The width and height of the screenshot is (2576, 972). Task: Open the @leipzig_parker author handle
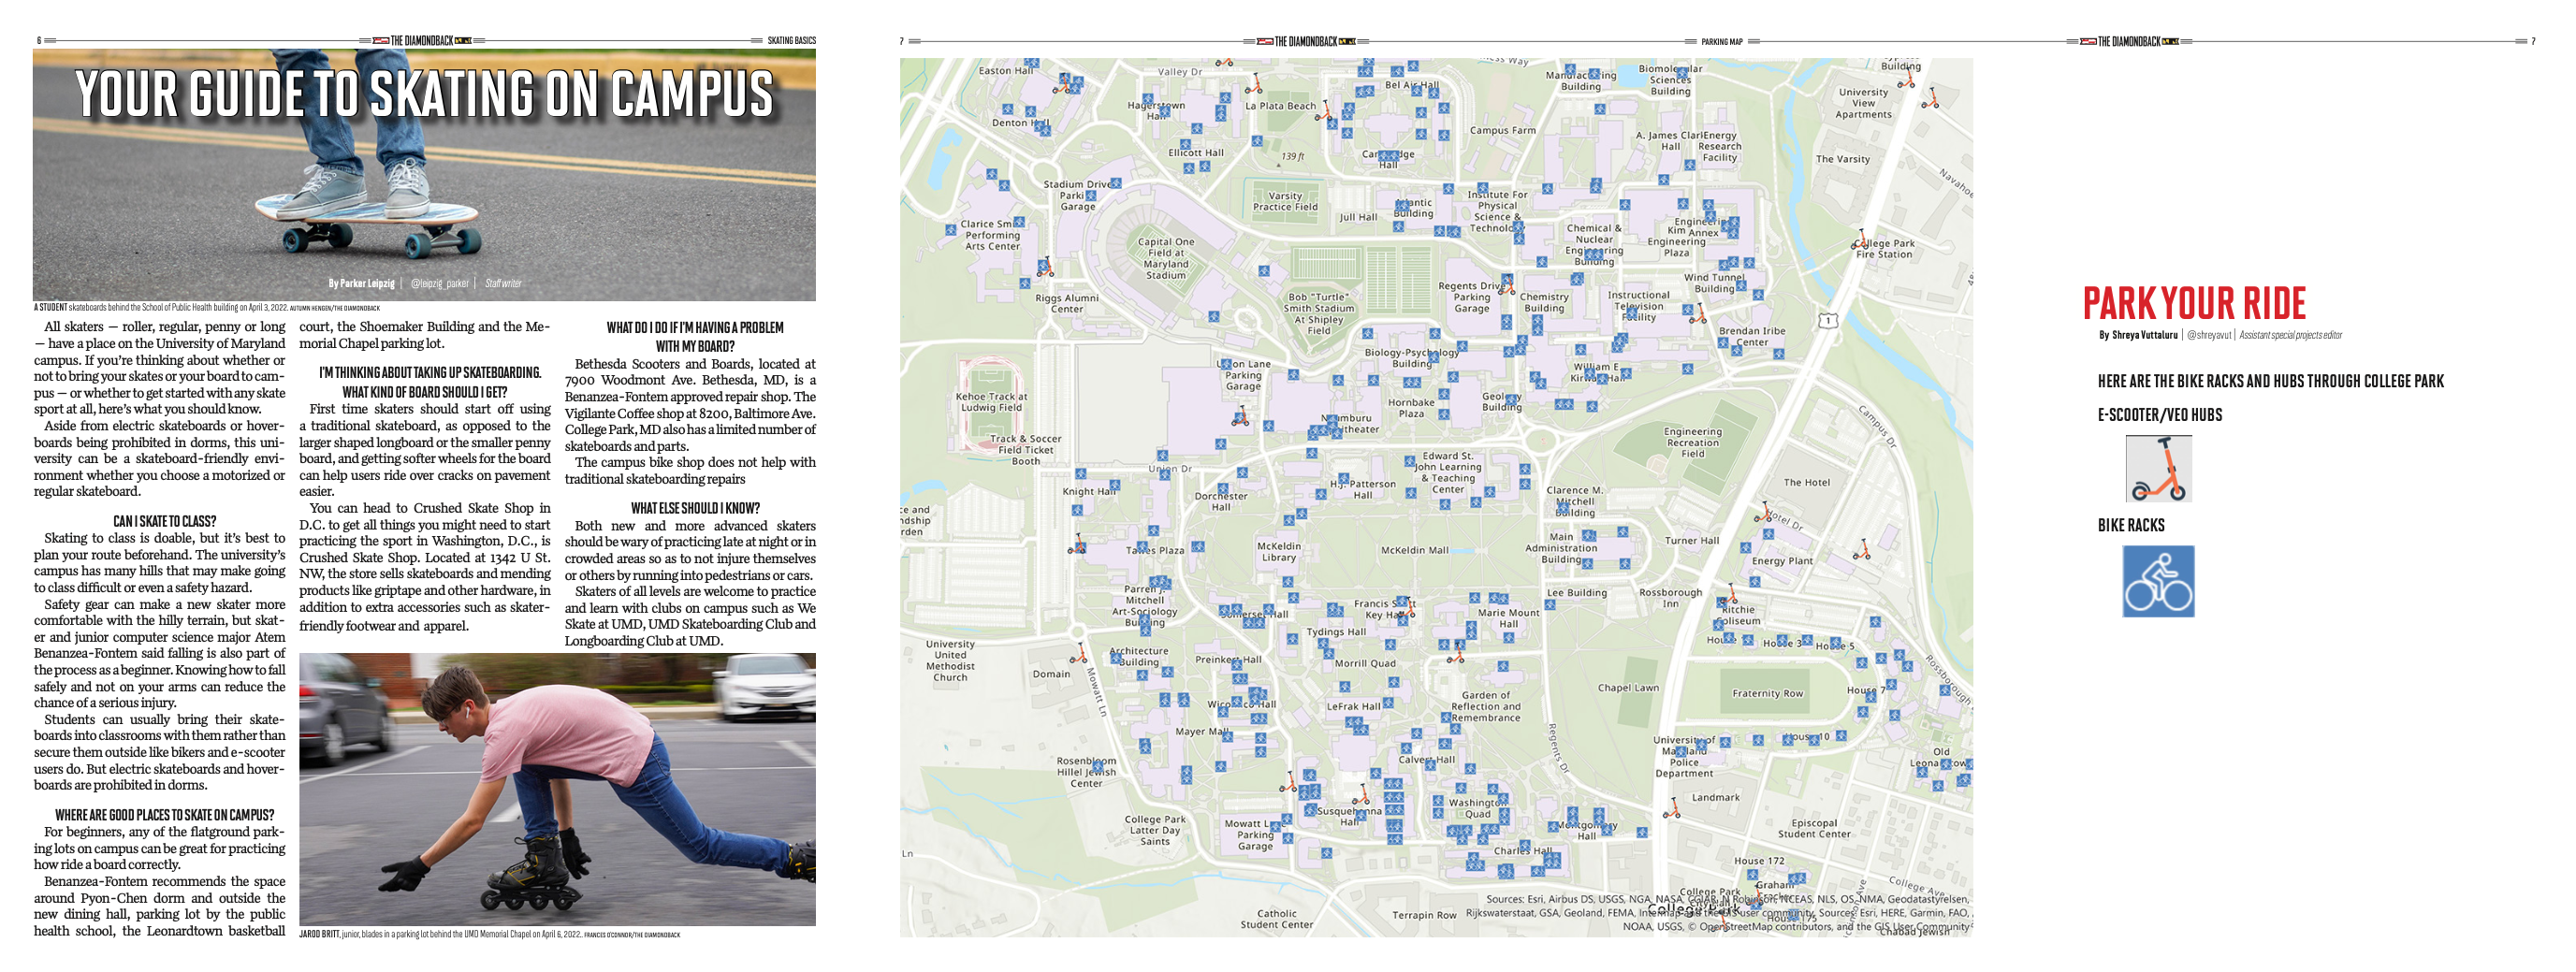click(439, 284)
